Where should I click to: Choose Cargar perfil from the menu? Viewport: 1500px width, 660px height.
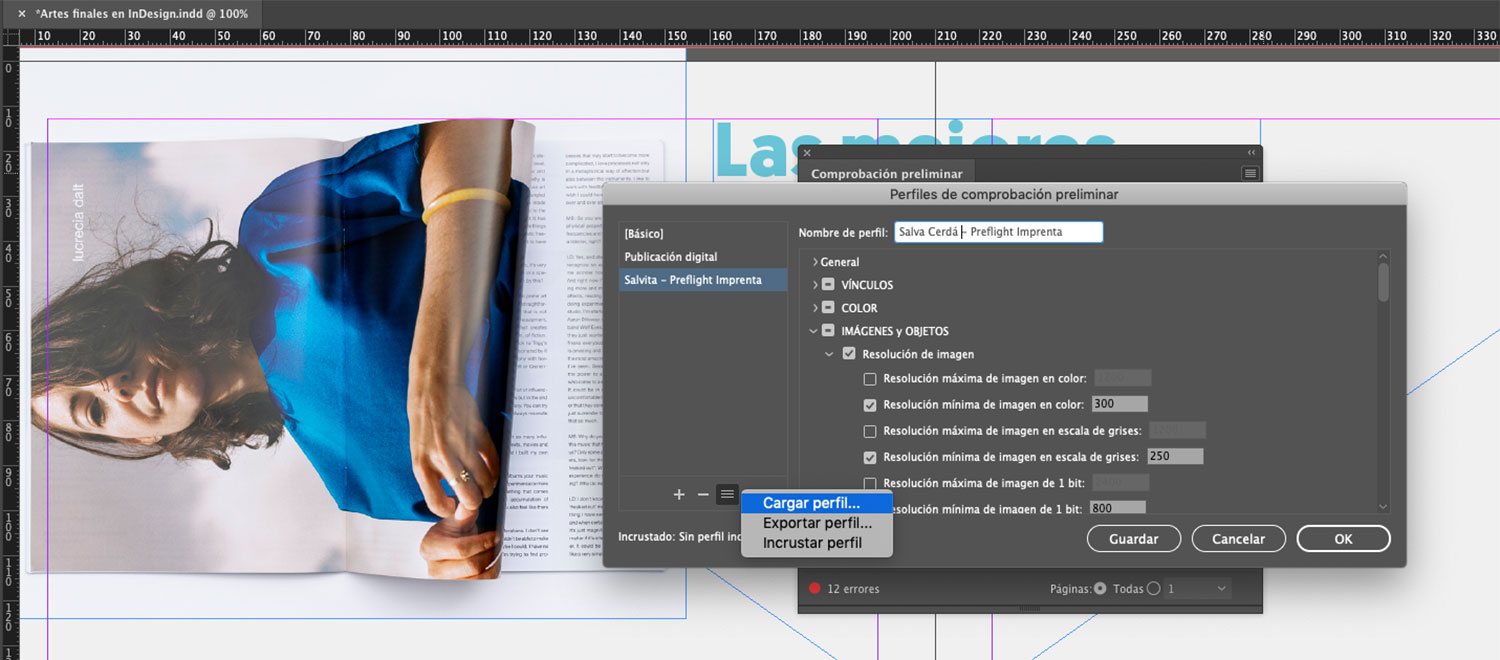[x=811, y=503]
